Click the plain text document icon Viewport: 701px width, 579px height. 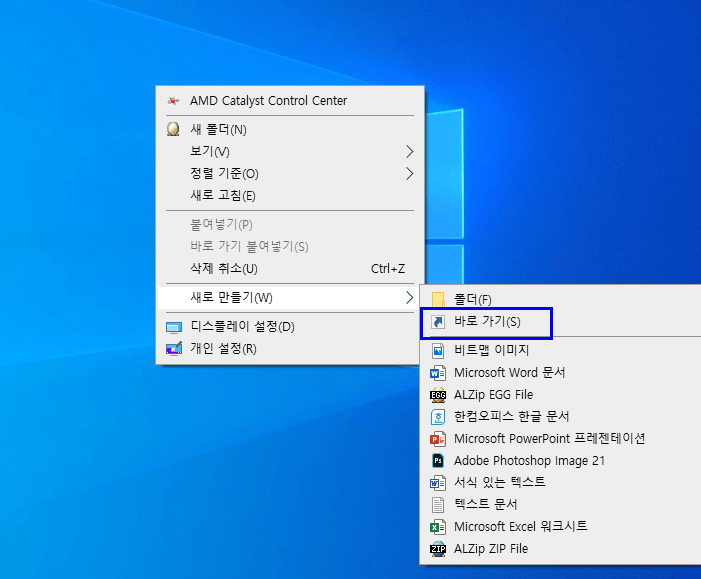(x=438, y=505)
